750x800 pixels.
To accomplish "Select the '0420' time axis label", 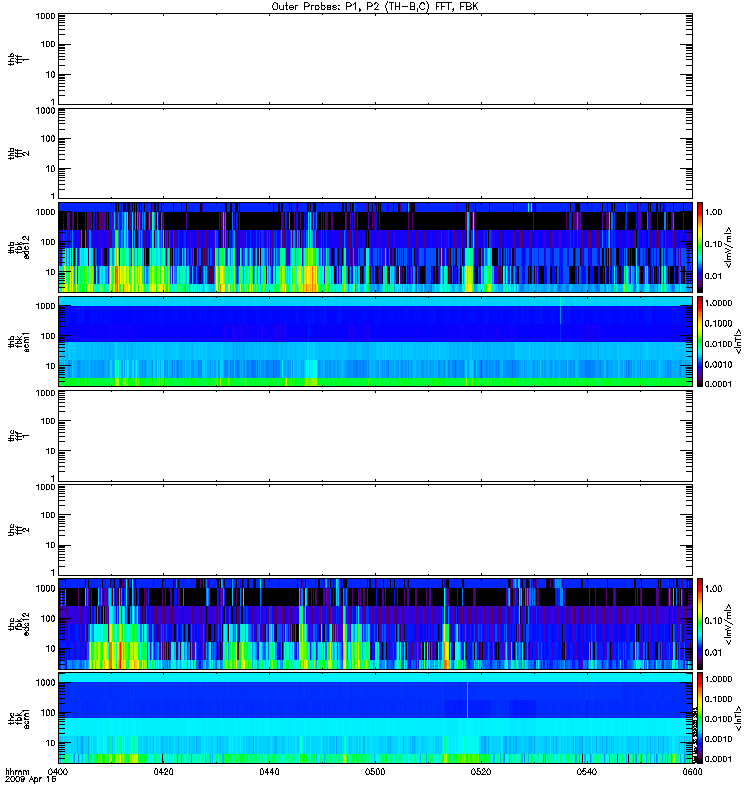I will [x=163, y=771].
